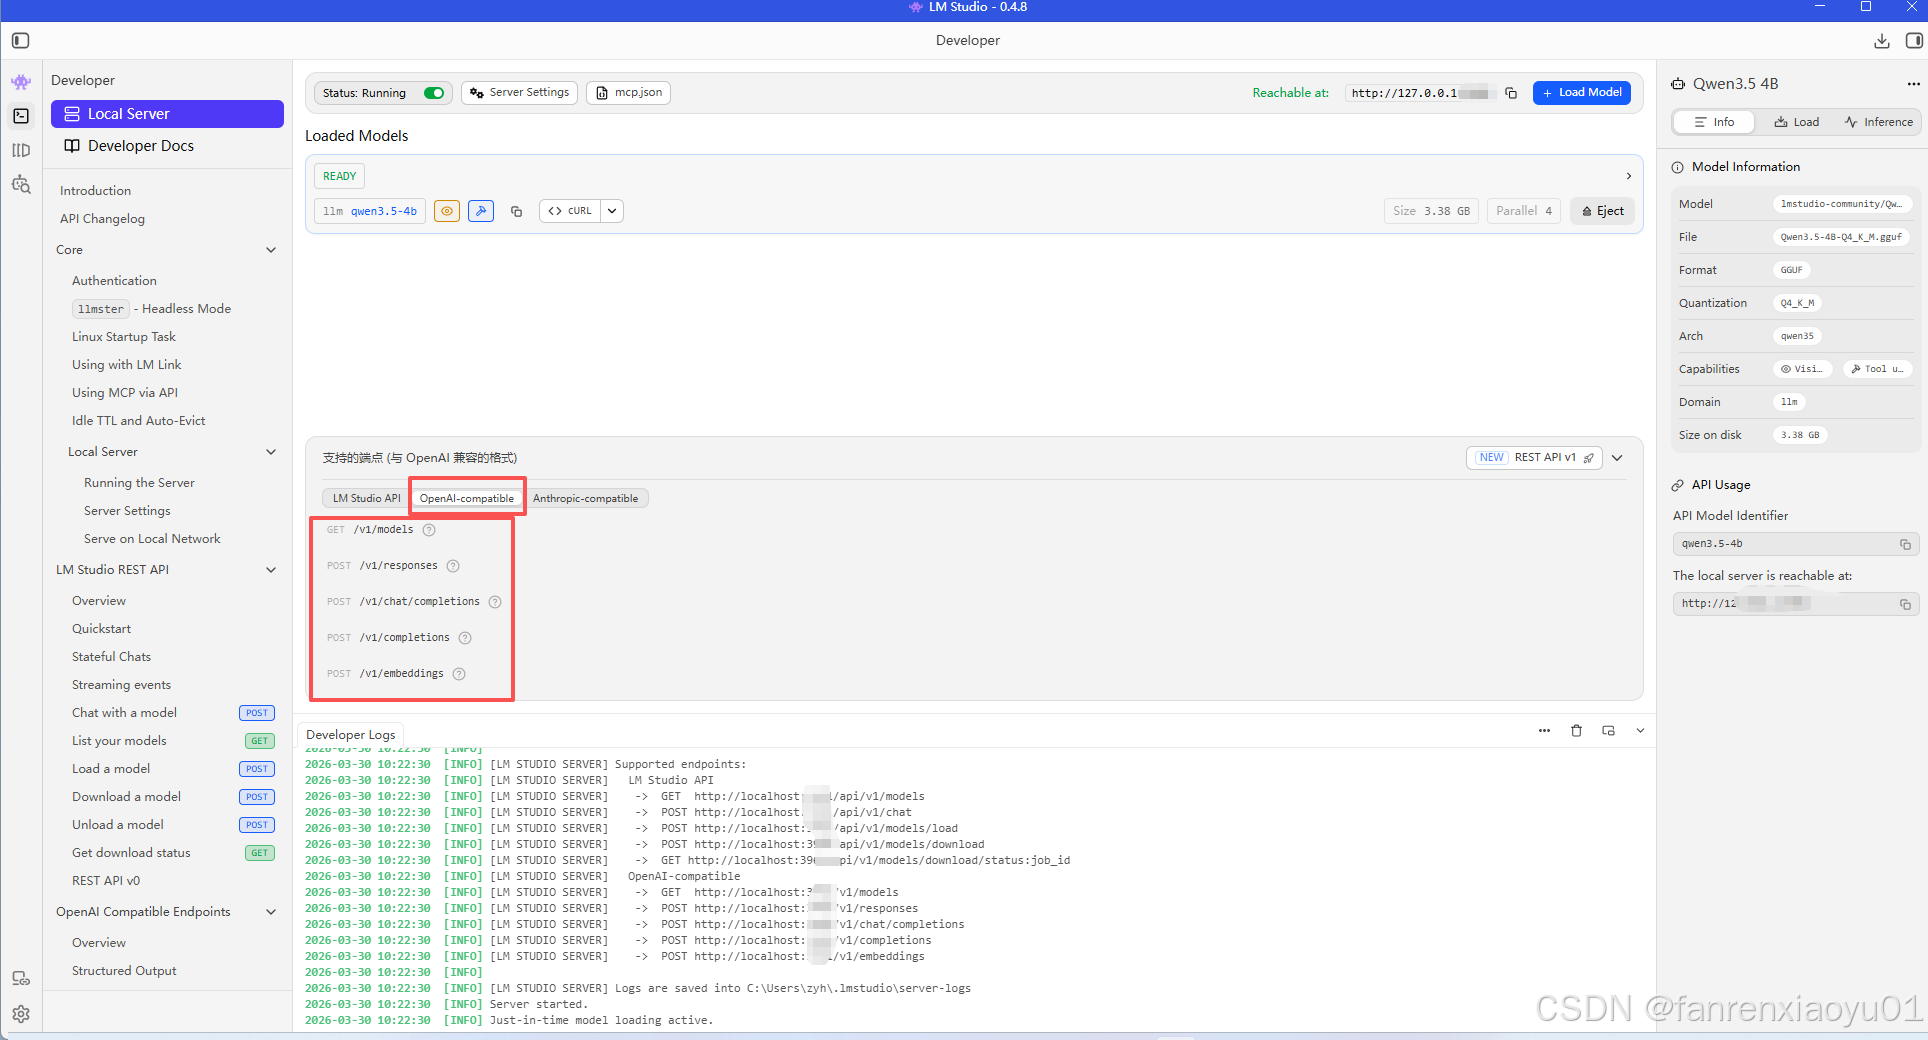Image resolution: width=1928 pixels, height=1040 pixels.
Task: Copy the API Model Identifier qwen3.5-4b
Action: [x=1905, y=544]
